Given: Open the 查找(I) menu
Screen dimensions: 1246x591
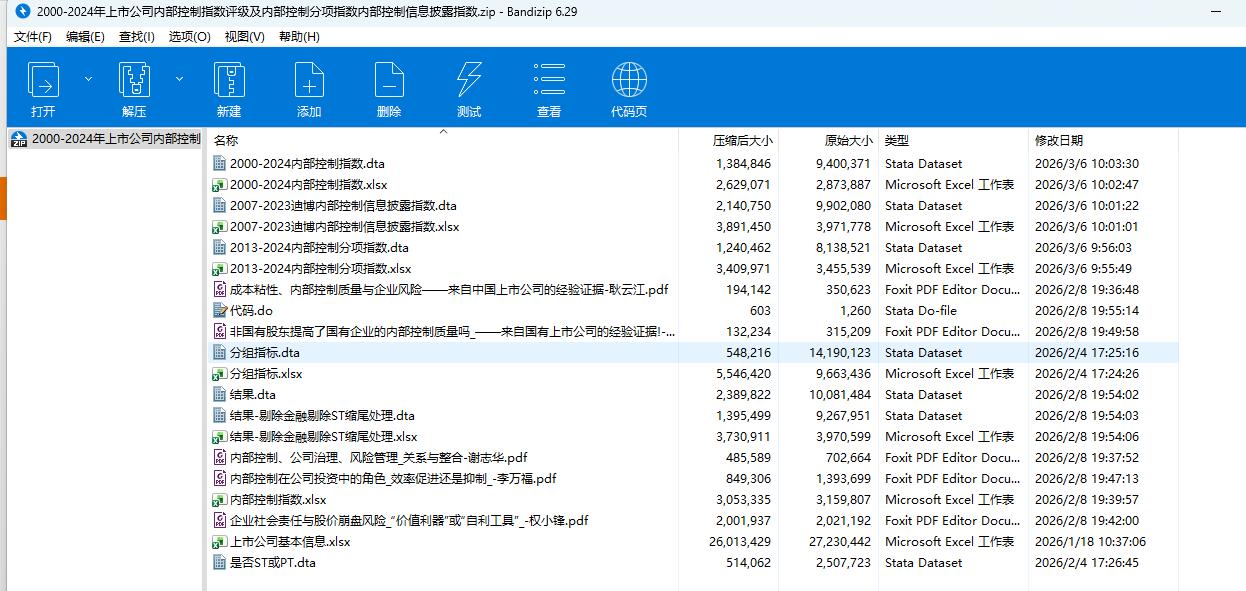Looking at the screenshot, I should [x=137, y=36].
